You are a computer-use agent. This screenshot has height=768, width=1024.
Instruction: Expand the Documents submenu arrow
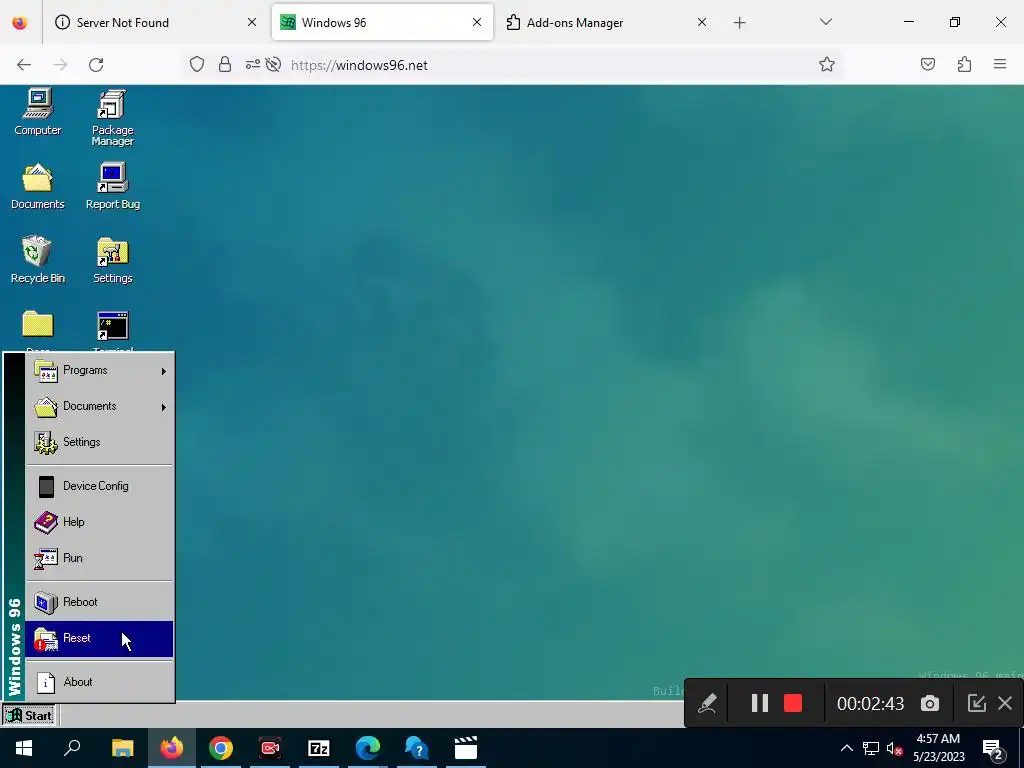click(163, 407)
